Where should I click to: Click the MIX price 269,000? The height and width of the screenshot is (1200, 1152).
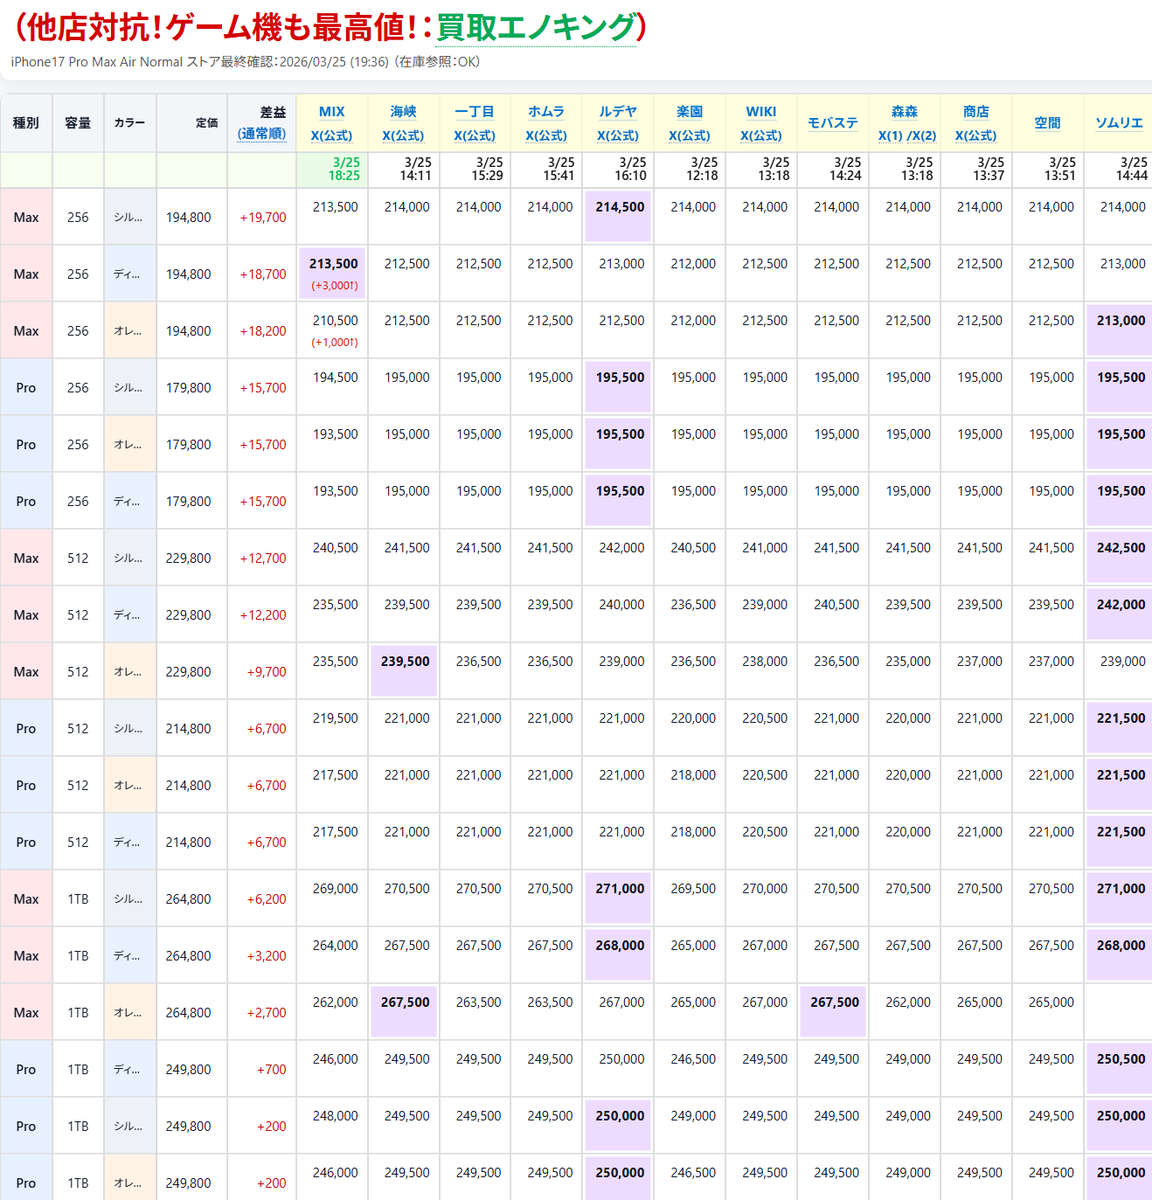[x=335, y=888]
